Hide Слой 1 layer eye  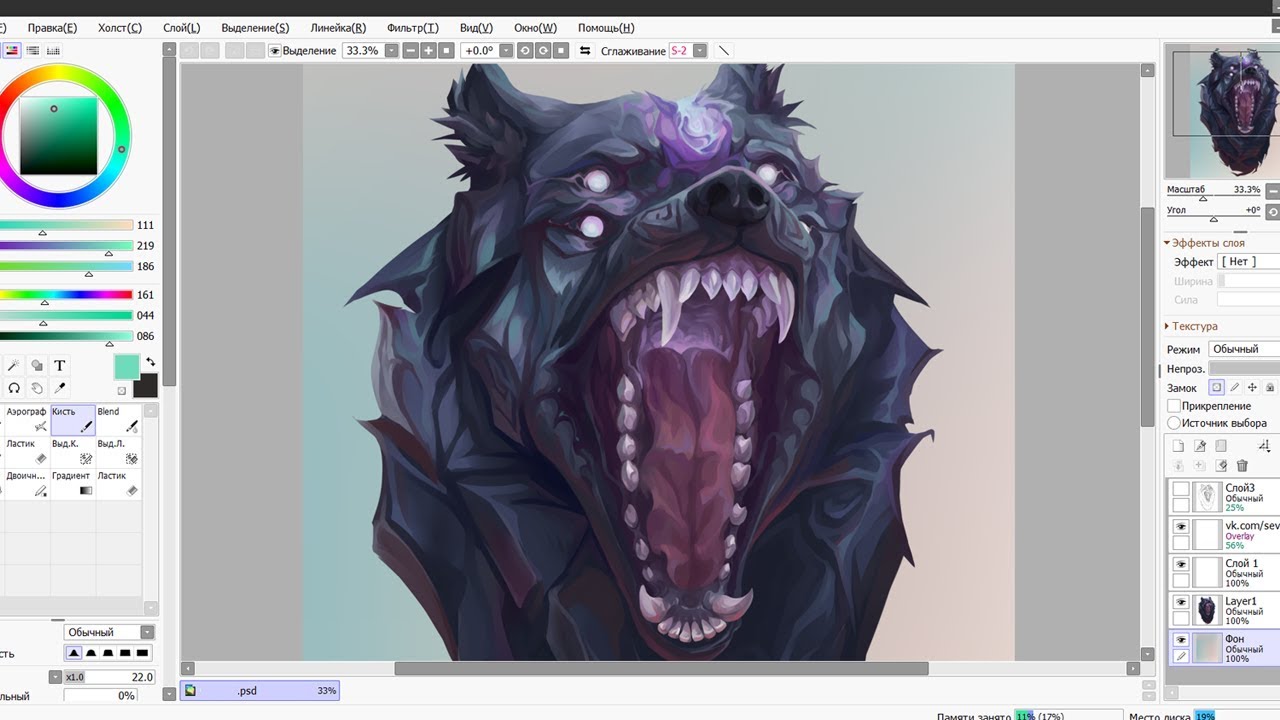coord(1181,565)
